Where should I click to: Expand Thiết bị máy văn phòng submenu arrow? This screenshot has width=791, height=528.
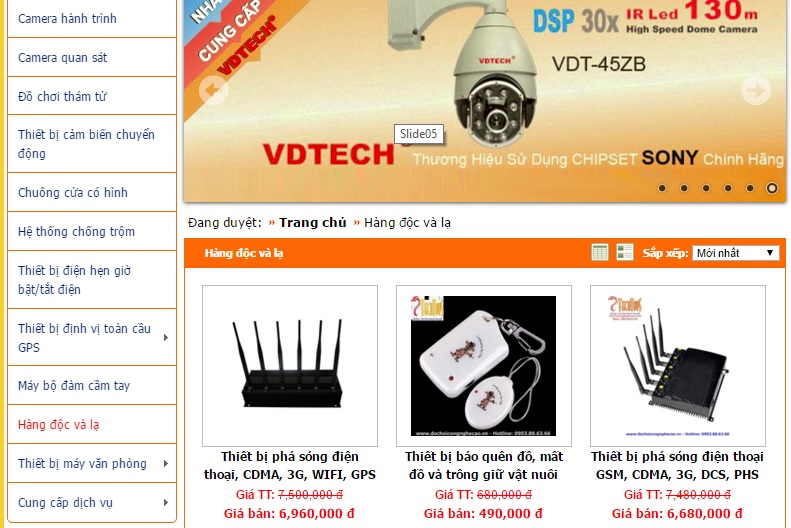coord(166,463)
